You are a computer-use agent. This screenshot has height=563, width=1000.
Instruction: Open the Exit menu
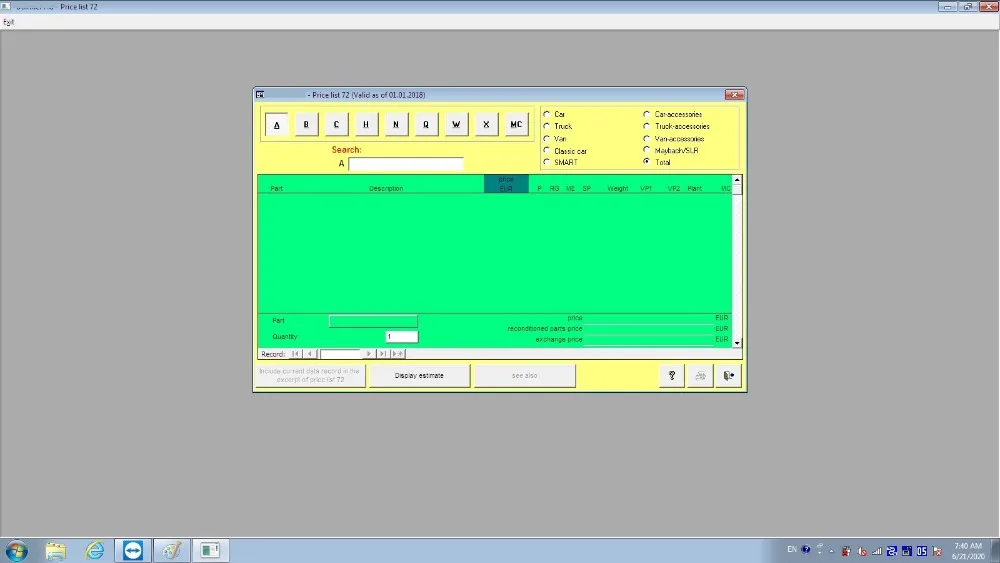[x=8, y=22]
